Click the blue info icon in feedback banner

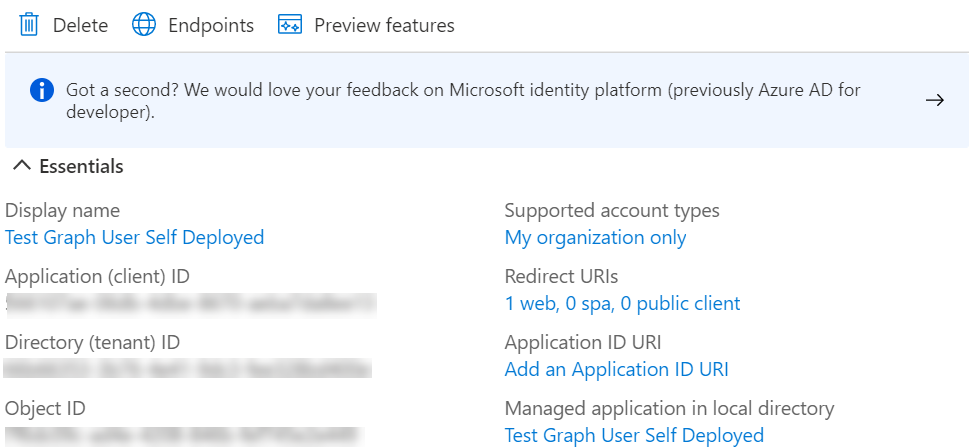[x=42, y=91]
